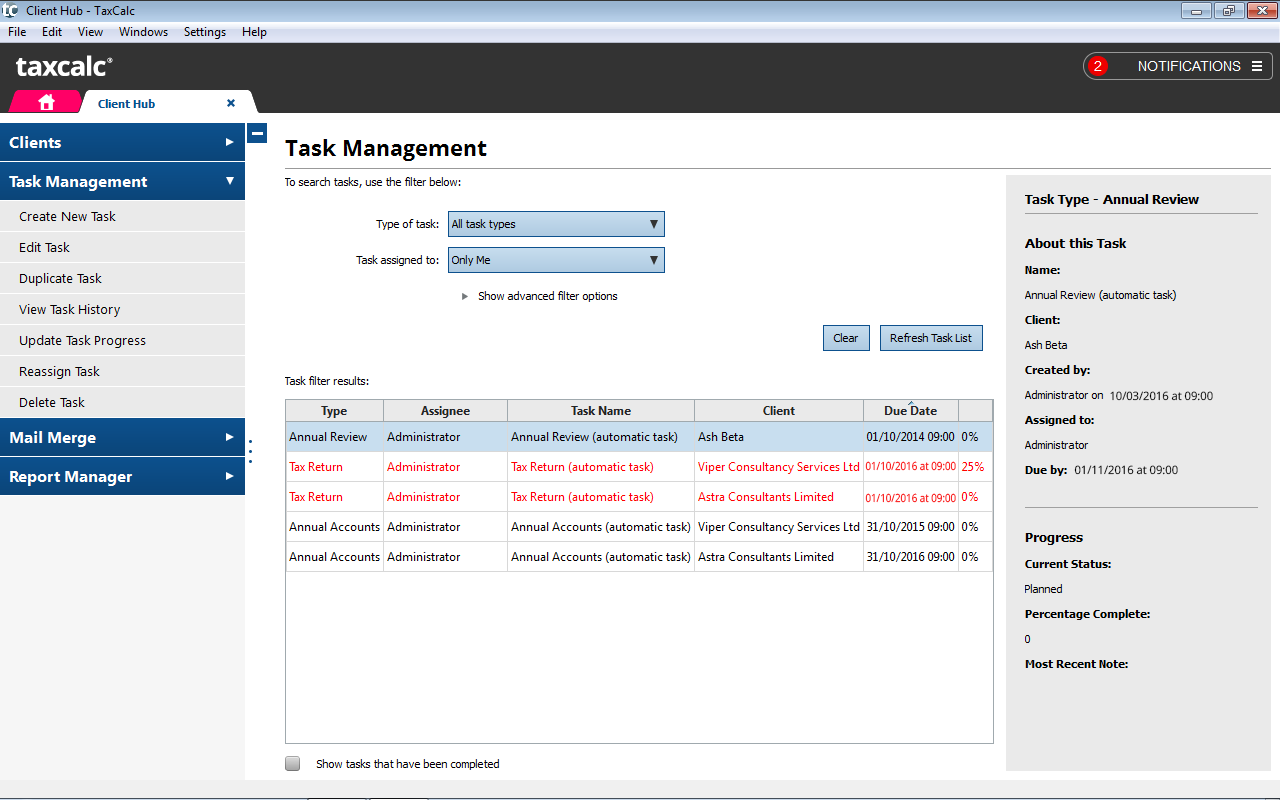Open the File menu
The height and width of the screenshot is (800, 1280).
pyautogui.click(x=17, y=32)
